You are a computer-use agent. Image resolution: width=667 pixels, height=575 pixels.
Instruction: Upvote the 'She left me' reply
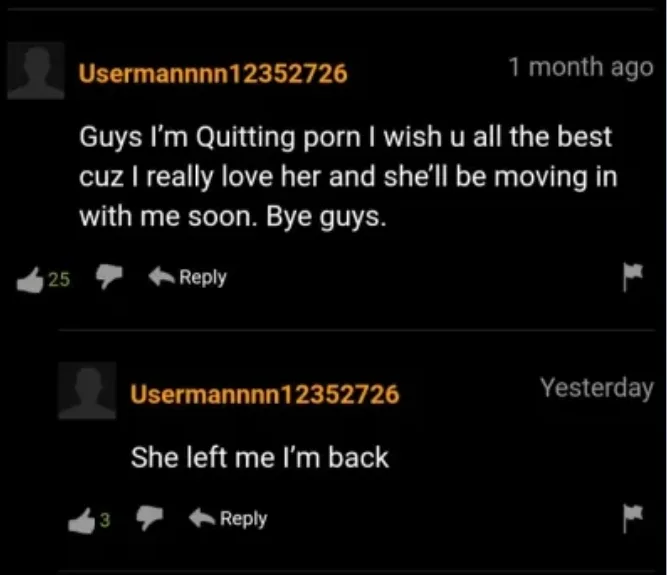pos(81,521)
